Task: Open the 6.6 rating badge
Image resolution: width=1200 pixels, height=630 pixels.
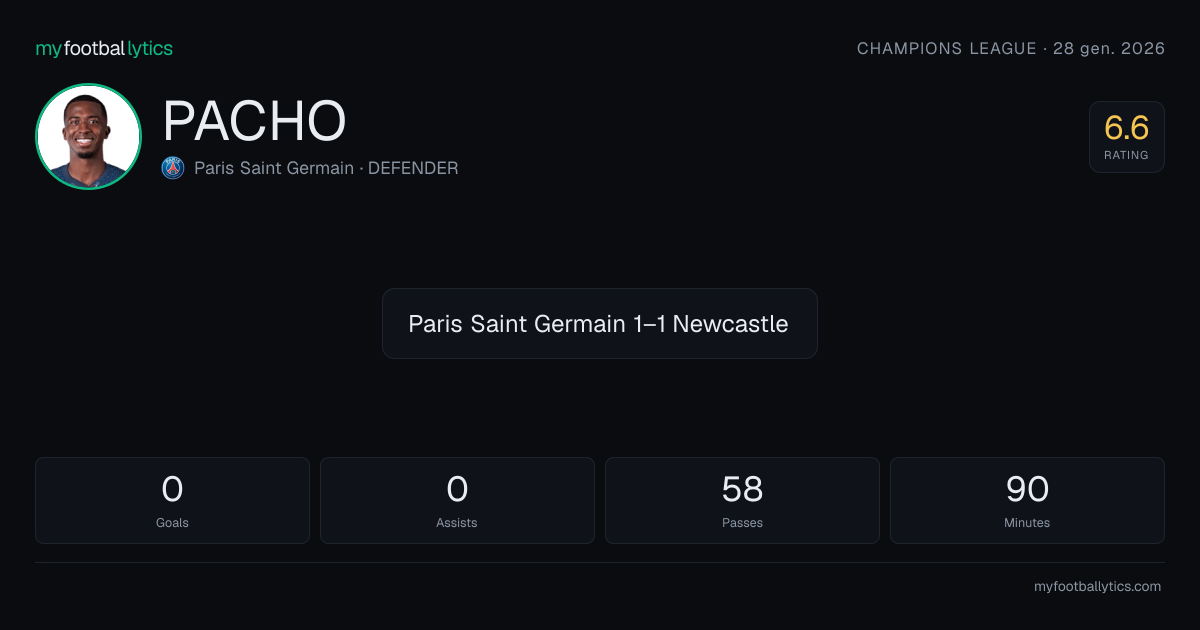Action: (1126, 137)
